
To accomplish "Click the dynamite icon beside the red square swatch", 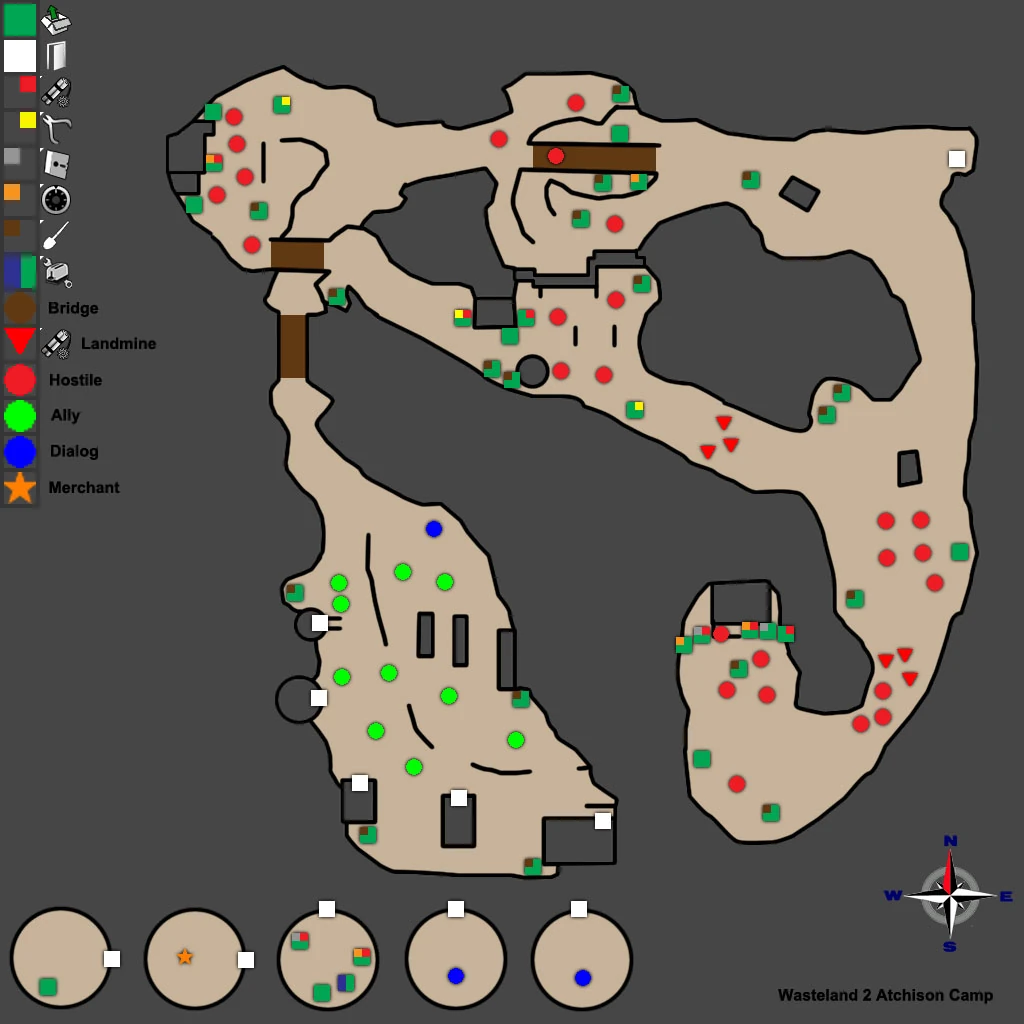I will point(56,92).
